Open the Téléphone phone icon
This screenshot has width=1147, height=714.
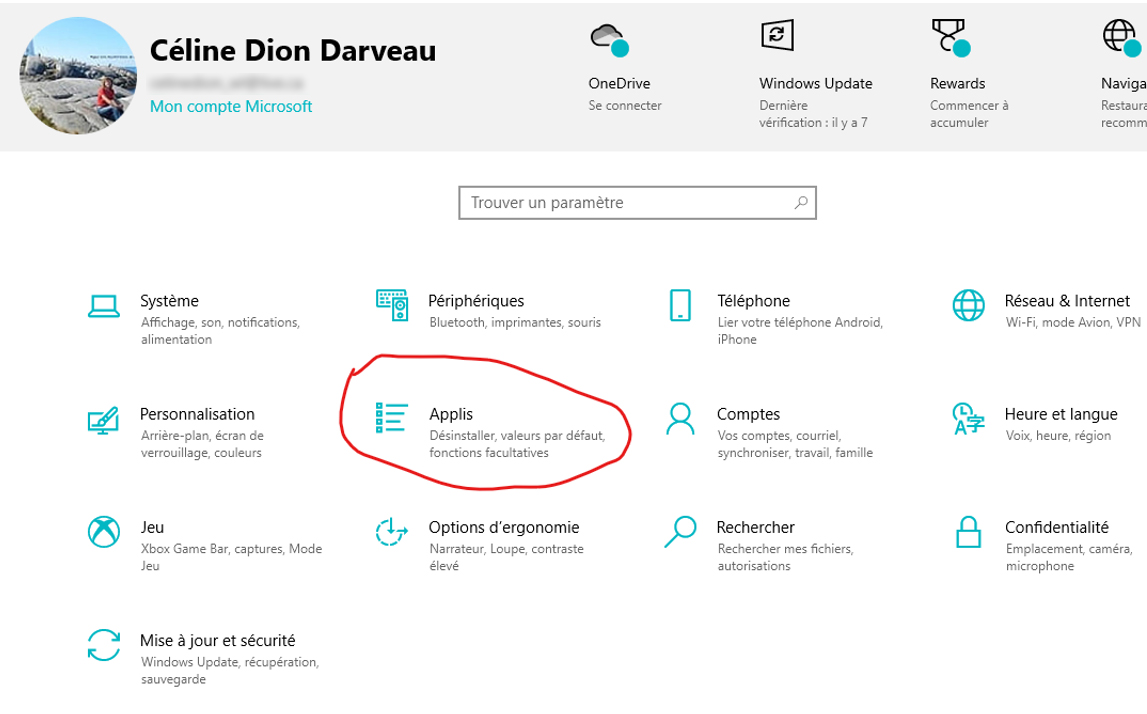click(x=680, y=306)
